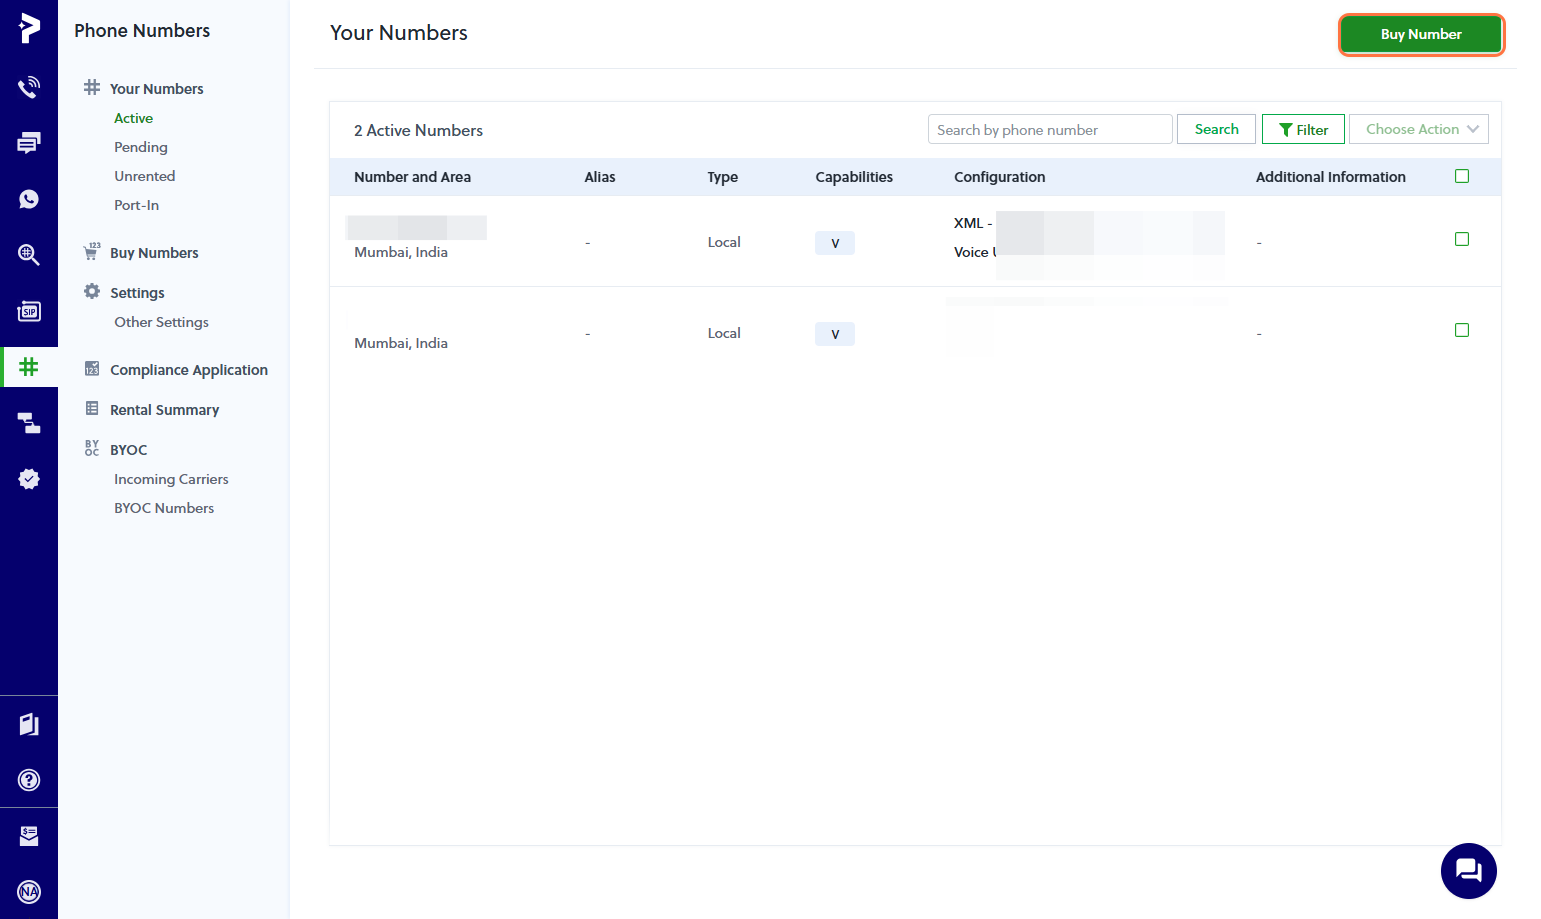Open the Plivo logo home icon
The height and width of the screenshot is (919, 1541).
tap(29, 28)
